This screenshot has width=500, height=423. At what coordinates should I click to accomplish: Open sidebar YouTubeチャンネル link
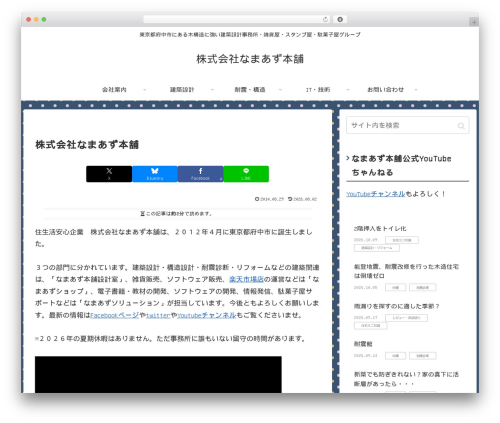tap(376, 194)
